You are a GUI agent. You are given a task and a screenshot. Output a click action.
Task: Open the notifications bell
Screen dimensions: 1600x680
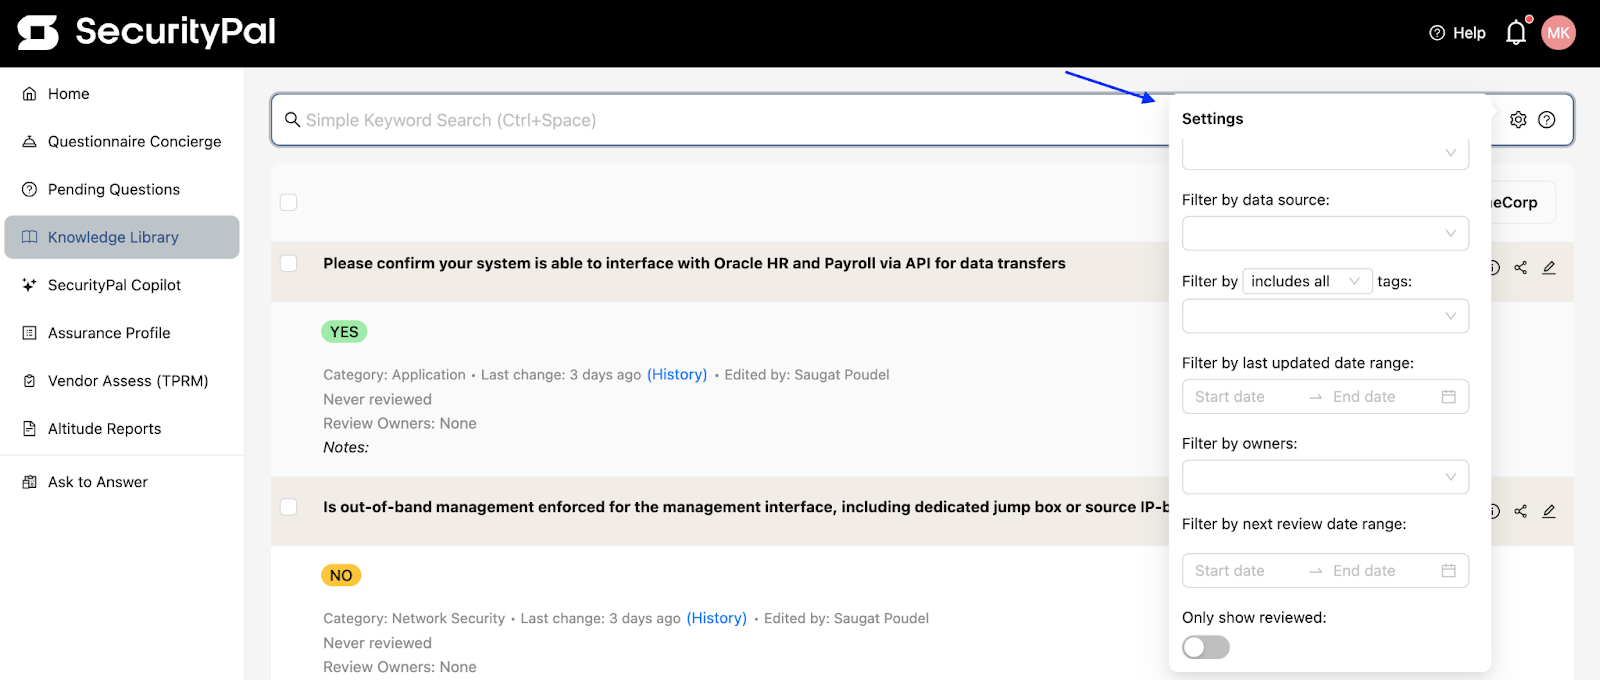click(x=1516, y=33)
